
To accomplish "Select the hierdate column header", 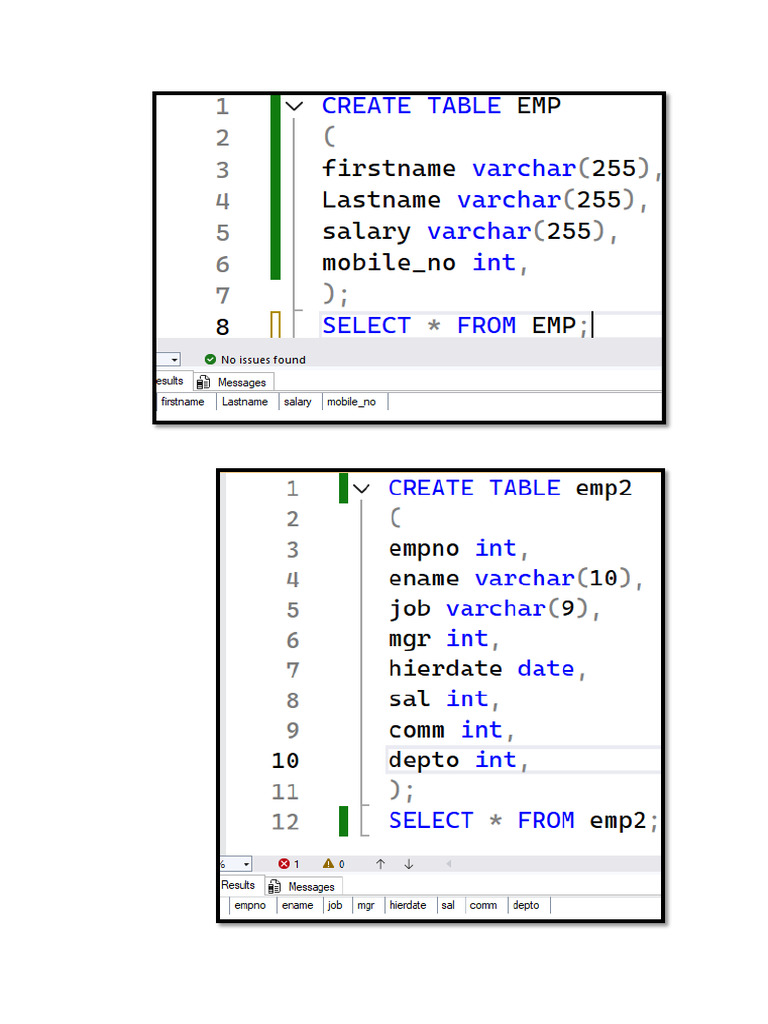I will 408,905.
